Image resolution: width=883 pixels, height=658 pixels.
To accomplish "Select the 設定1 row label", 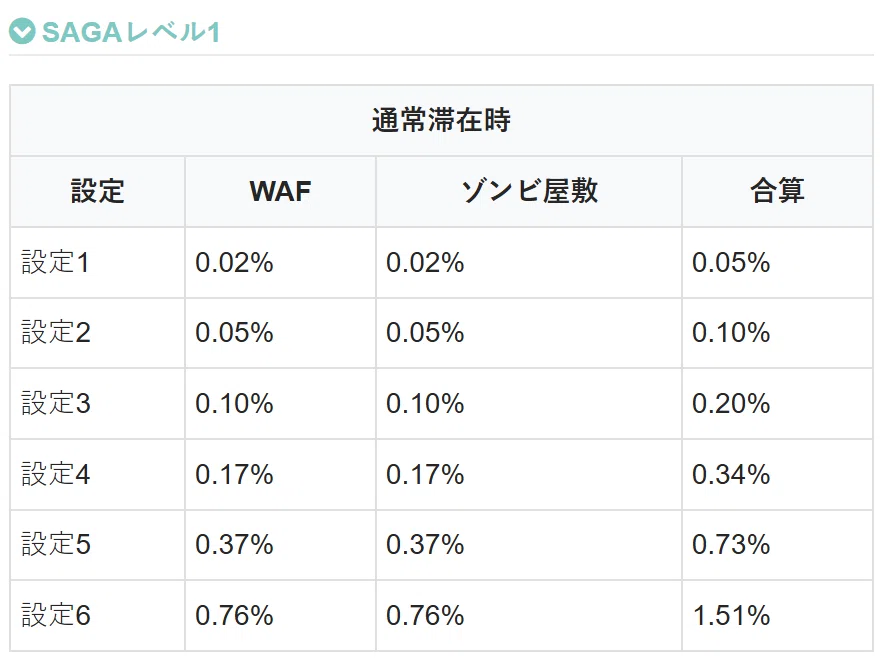I will coord(55,263).
